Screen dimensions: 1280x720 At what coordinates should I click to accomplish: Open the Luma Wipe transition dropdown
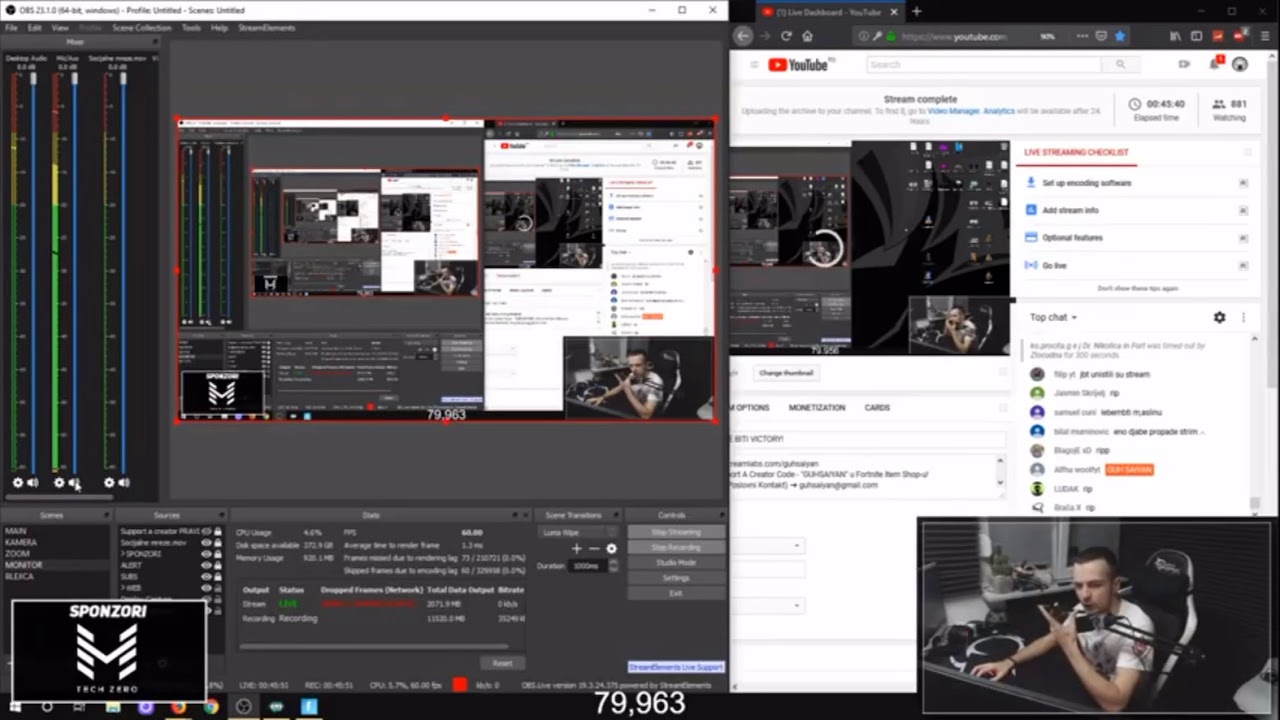pyautogui.click(x=578, y=532)
